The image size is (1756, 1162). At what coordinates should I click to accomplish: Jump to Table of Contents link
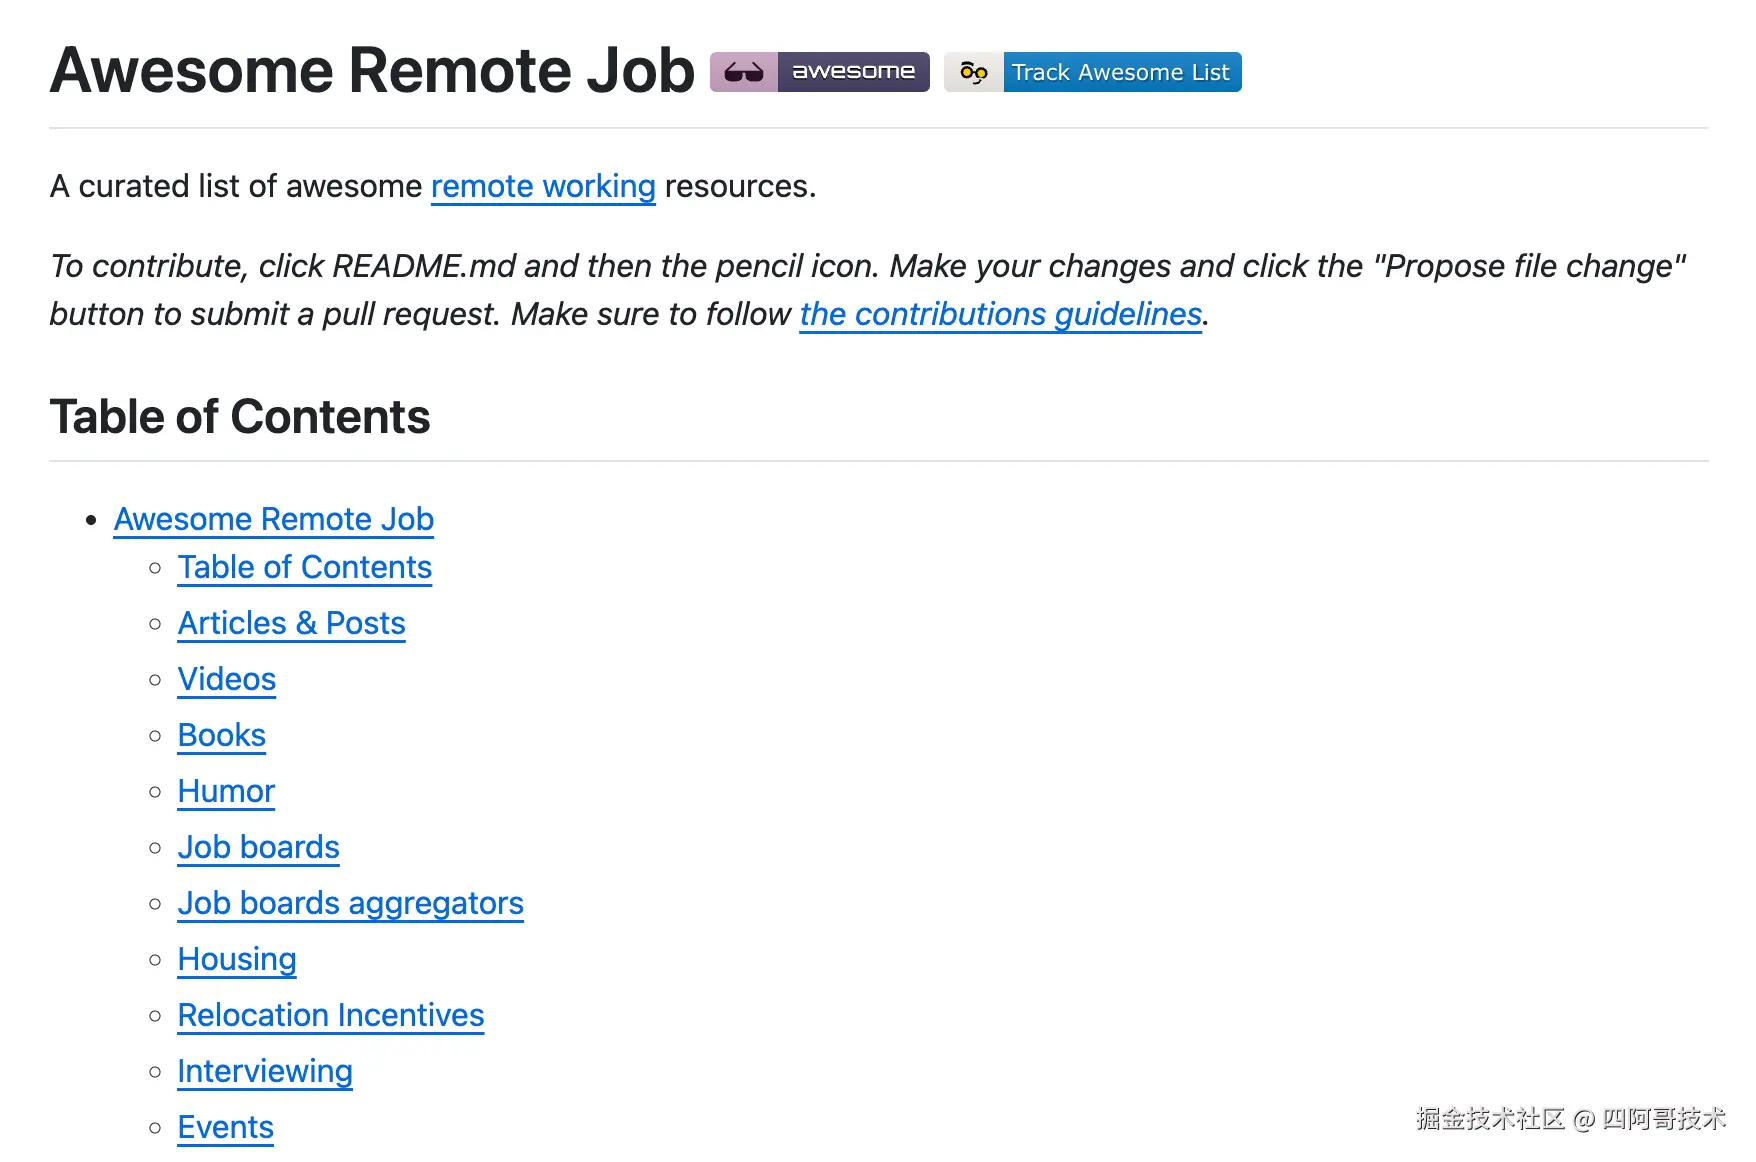pyautogui.click(x=304, y=567)
